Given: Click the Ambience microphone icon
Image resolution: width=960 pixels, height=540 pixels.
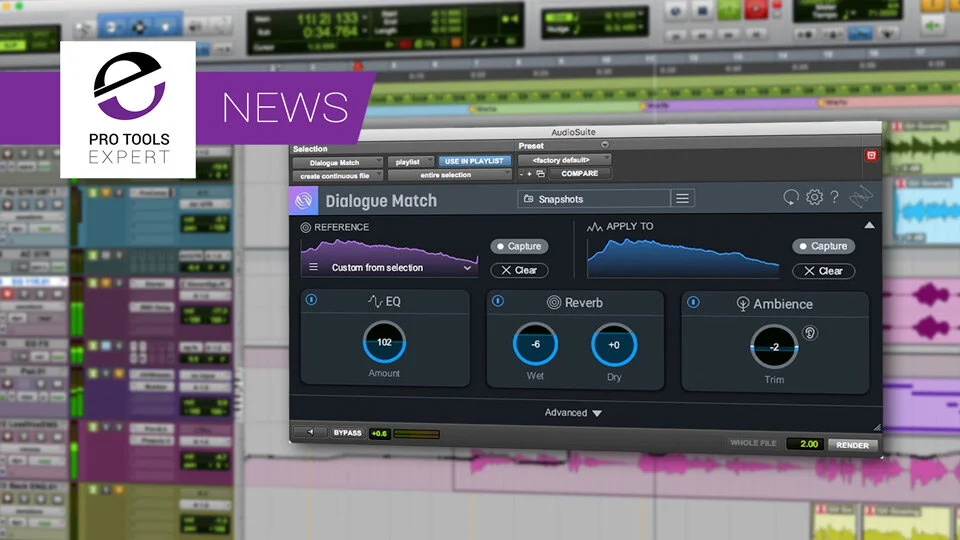Looking at the screenshot, I should tap(743, 304).
